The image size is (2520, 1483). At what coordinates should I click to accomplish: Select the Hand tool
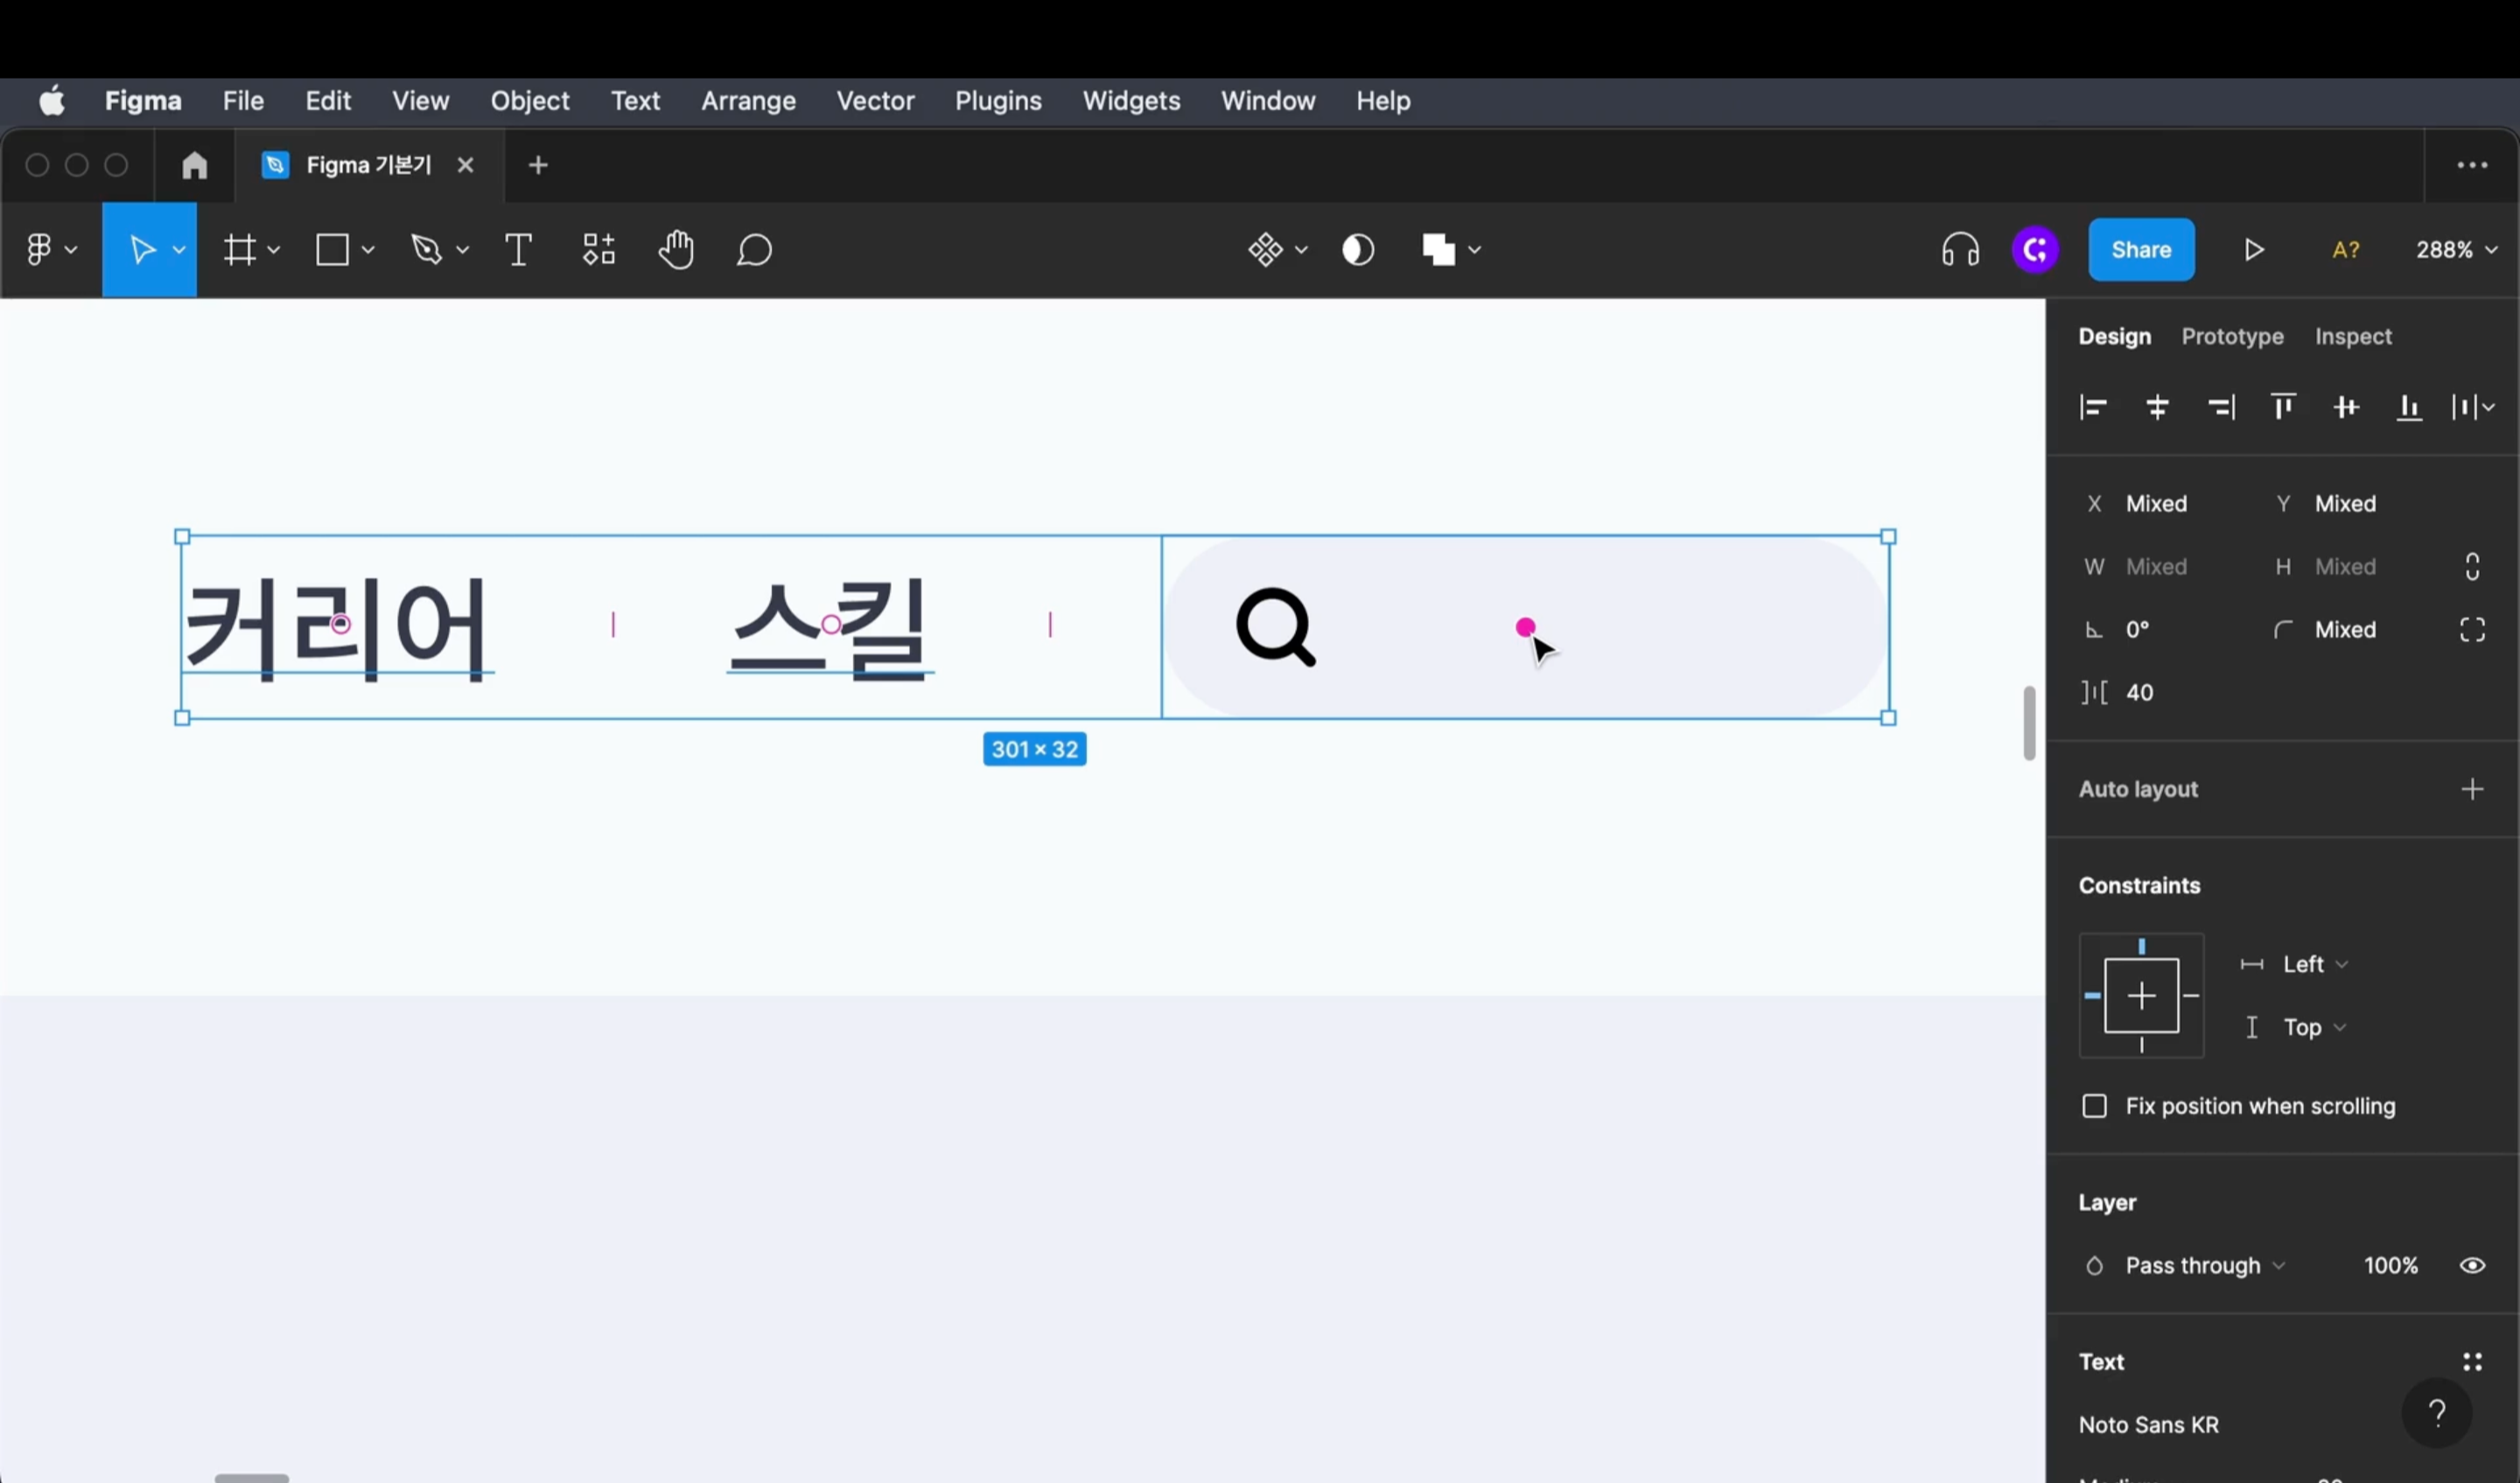676,249
